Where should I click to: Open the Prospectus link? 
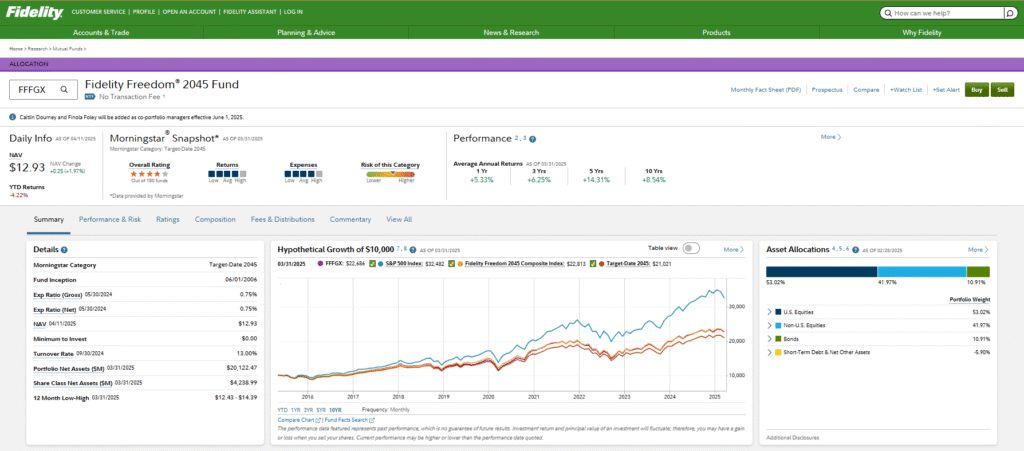click(x=827, y=90)
